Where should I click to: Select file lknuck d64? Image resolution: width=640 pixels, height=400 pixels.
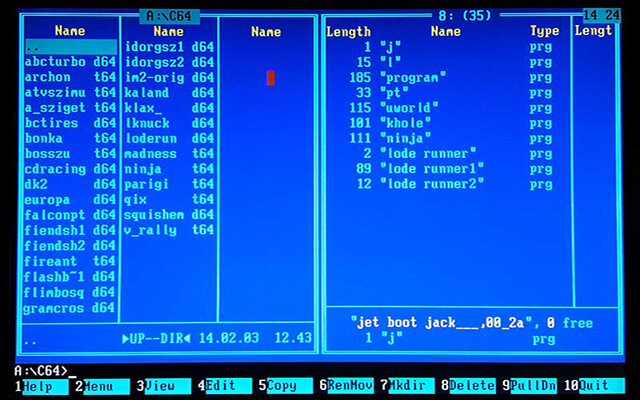pos(169,123)
